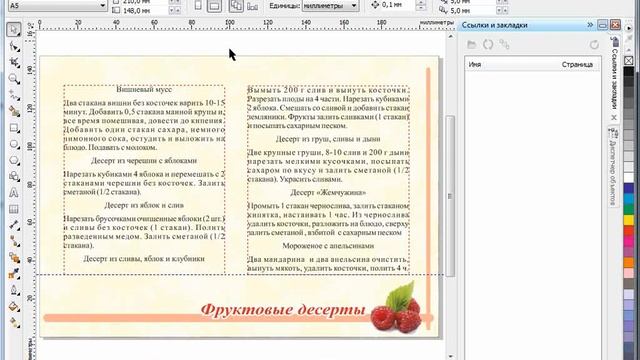Open the A5 page size dropdown
The image size is (640, 360).
tap(102, 6)
